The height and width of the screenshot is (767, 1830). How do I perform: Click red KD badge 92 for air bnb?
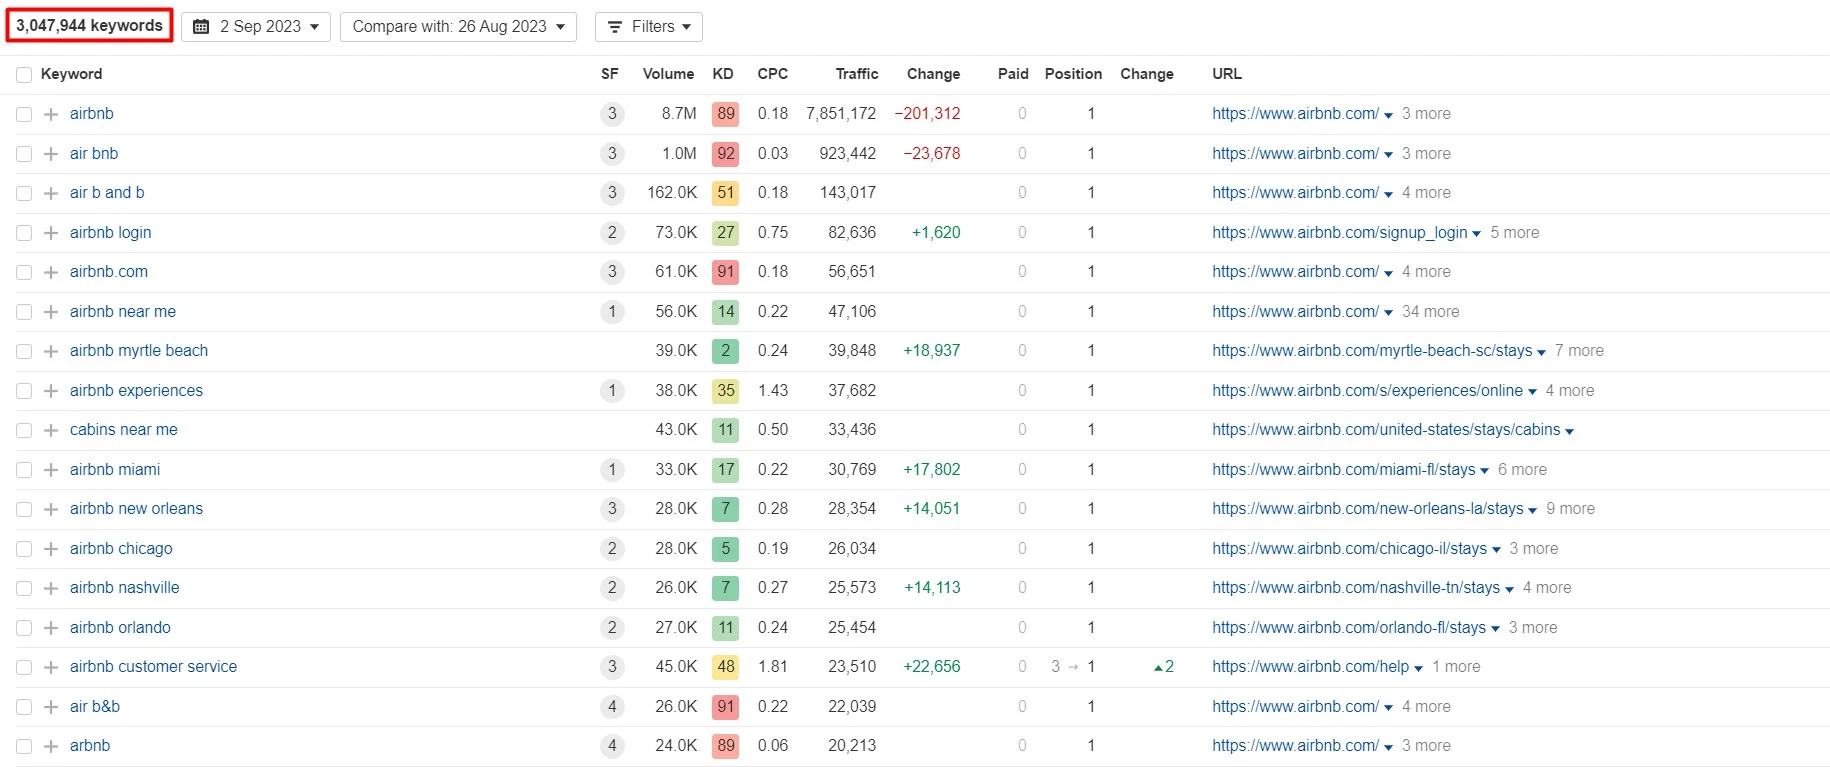[x=725, y=154]
